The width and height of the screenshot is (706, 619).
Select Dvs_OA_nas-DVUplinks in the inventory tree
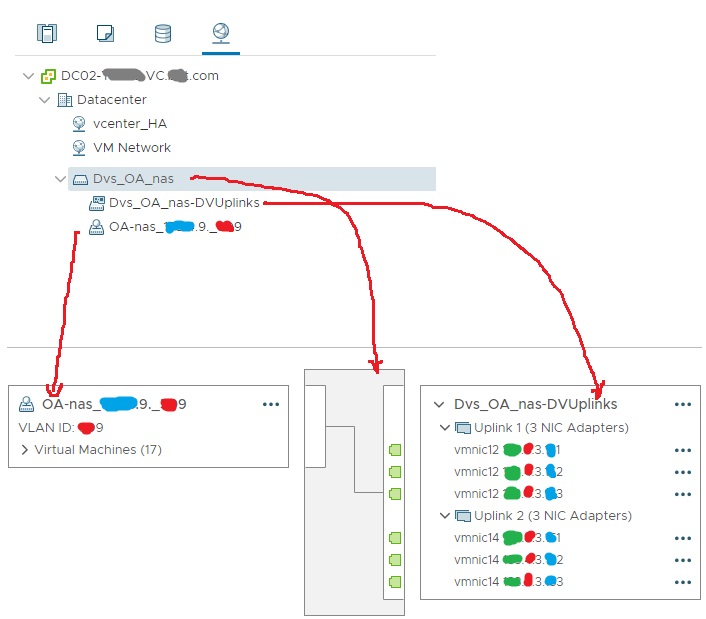(184, 203)
